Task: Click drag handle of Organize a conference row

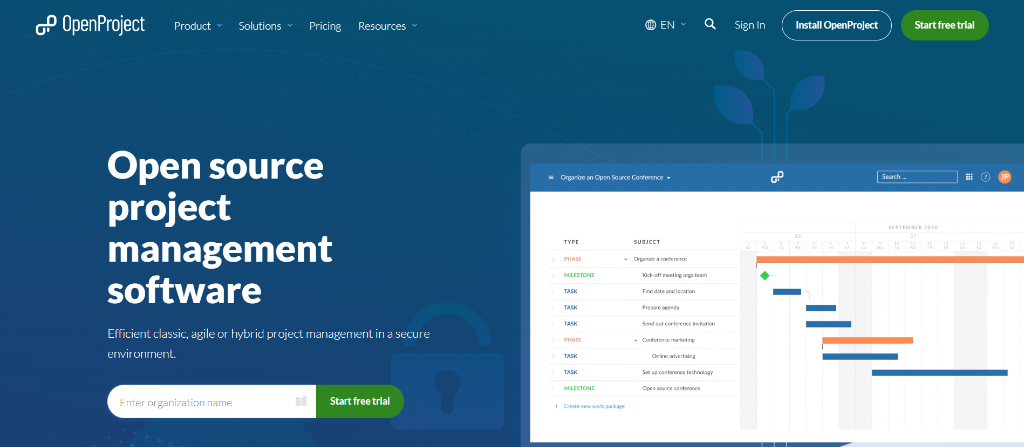Action: coord(553,259)
